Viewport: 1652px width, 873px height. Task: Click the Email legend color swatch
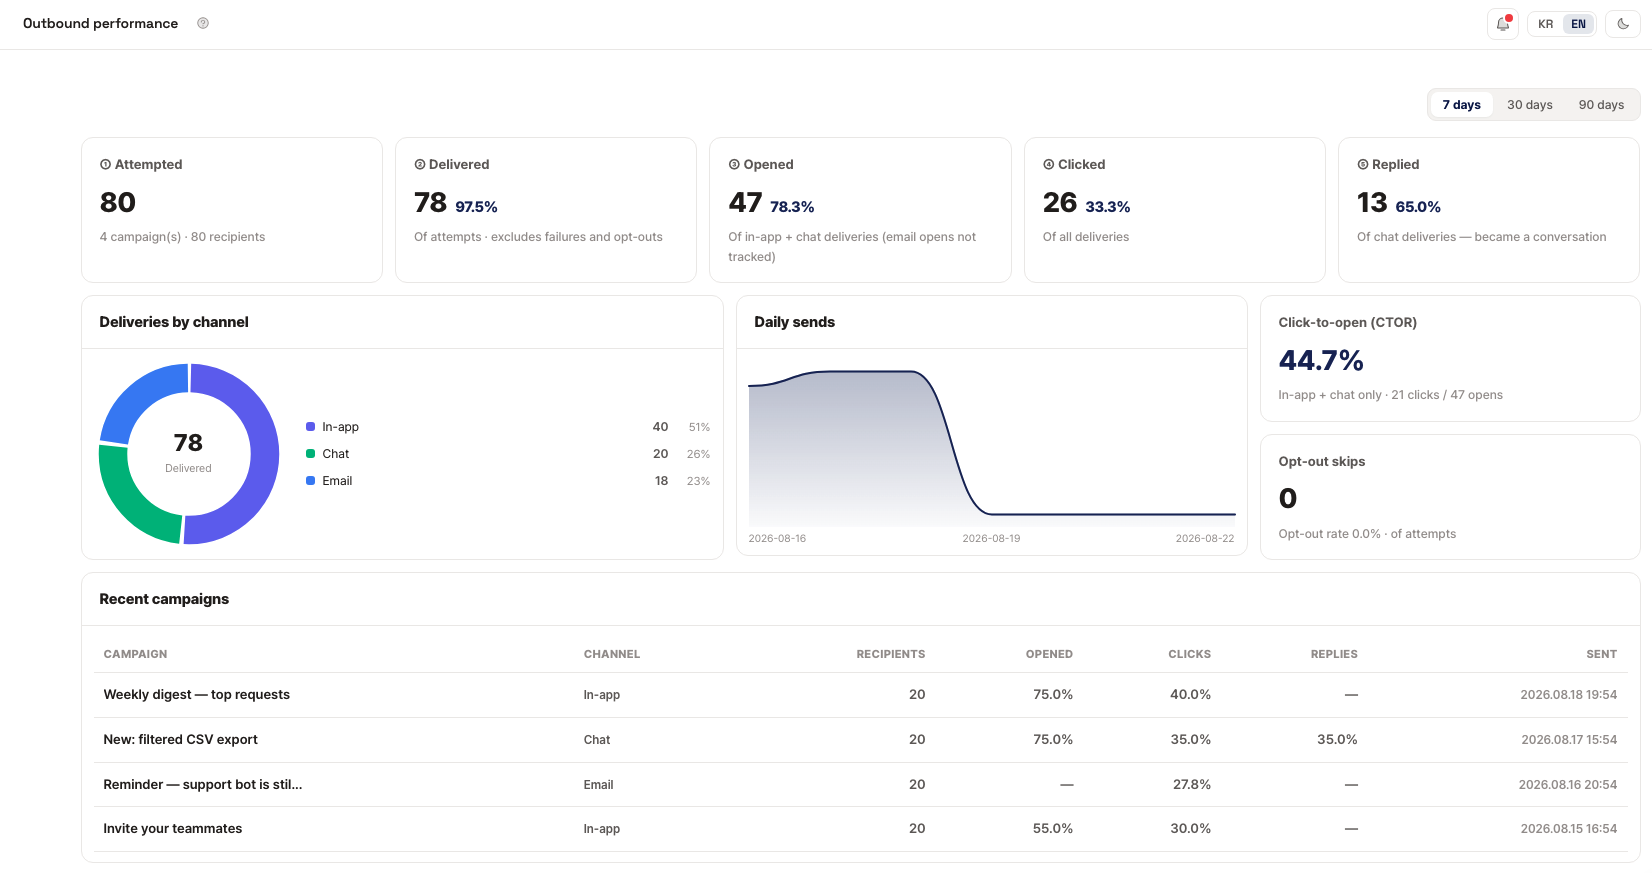(x=310, y=481)
